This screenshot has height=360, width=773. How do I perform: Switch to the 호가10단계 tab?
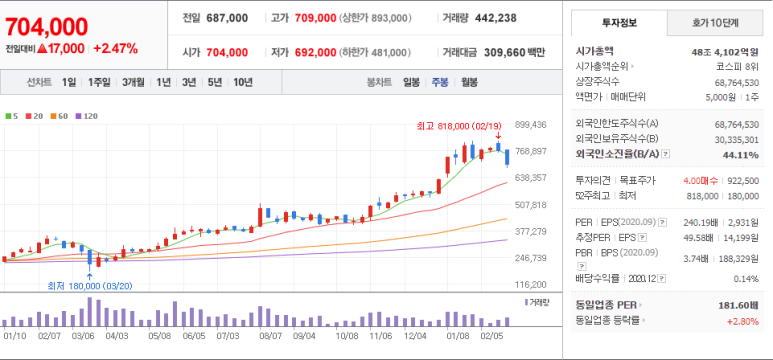coord(715,23)
